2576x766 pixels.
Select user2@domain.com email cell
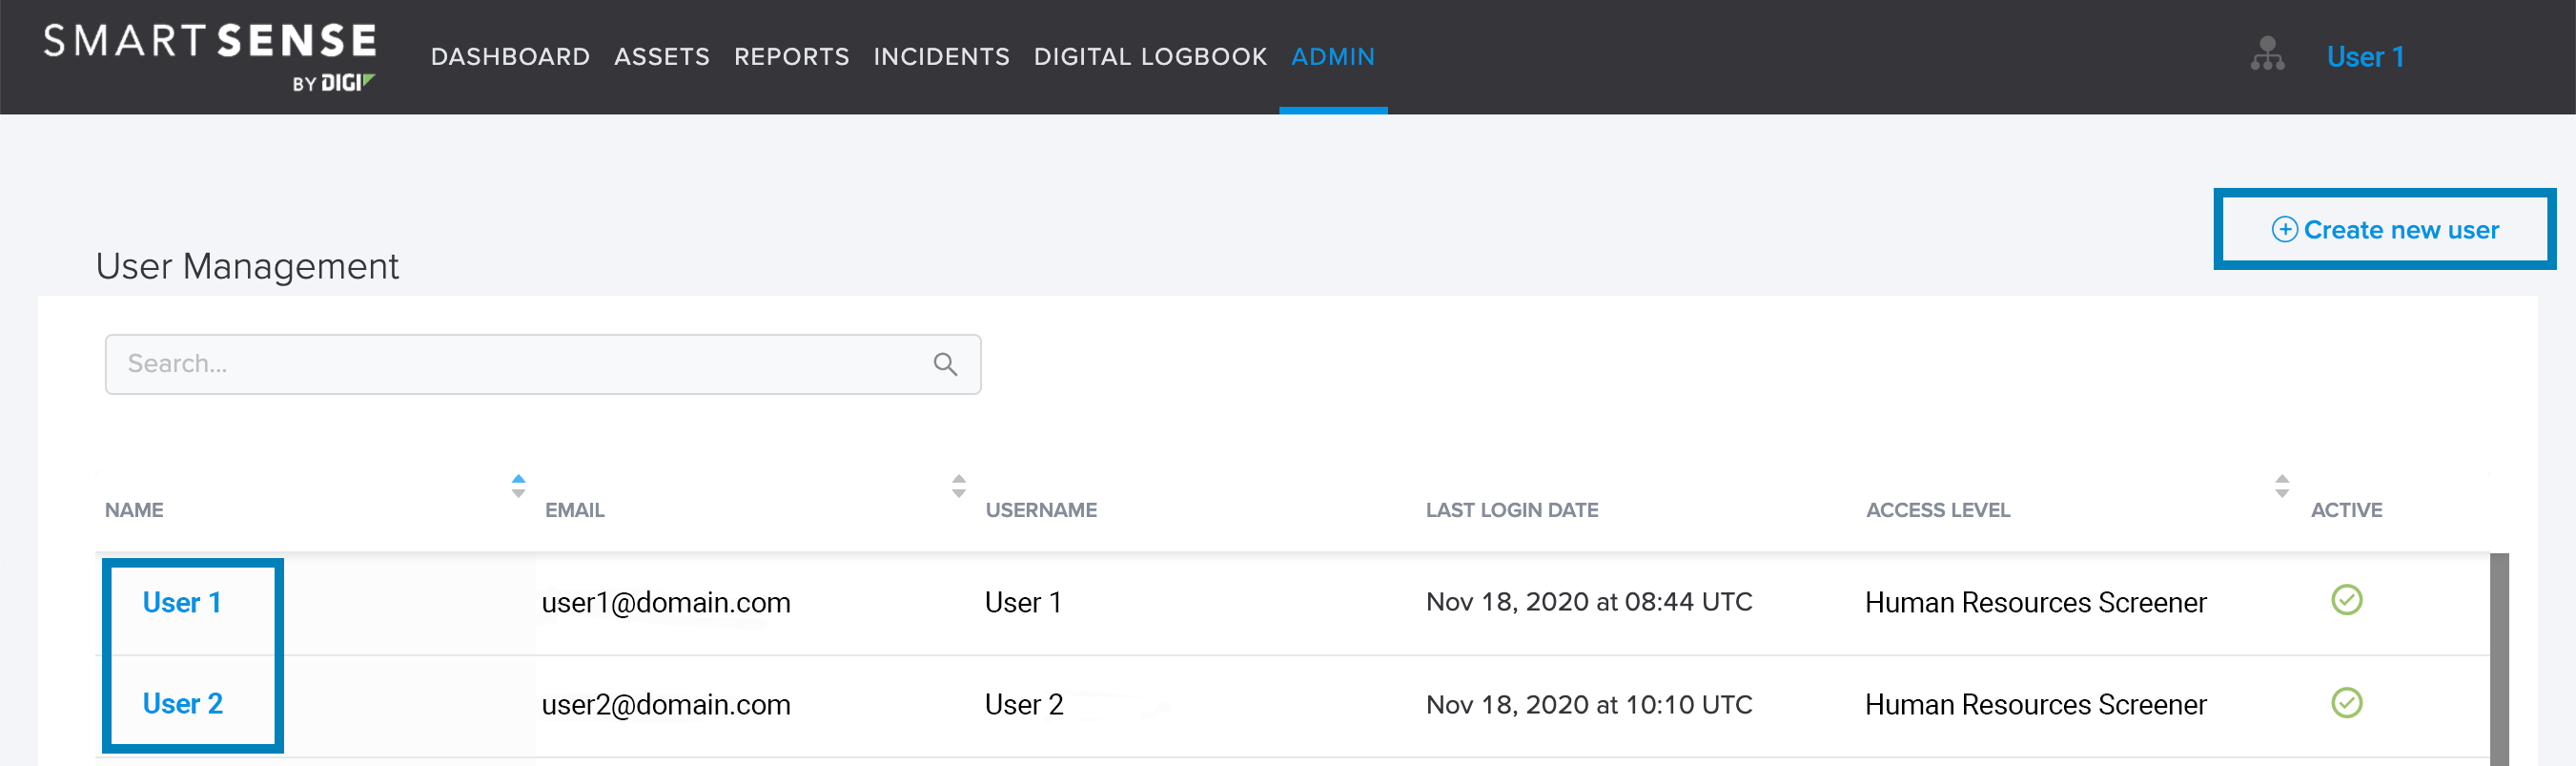(666, 705)
